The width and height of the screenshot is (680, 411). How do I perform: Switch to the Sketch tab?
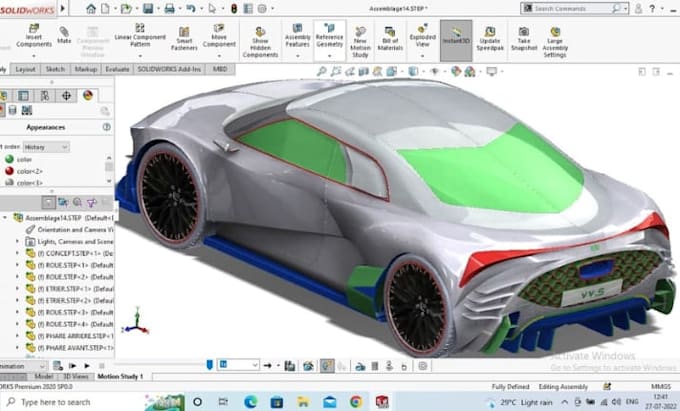55,69
